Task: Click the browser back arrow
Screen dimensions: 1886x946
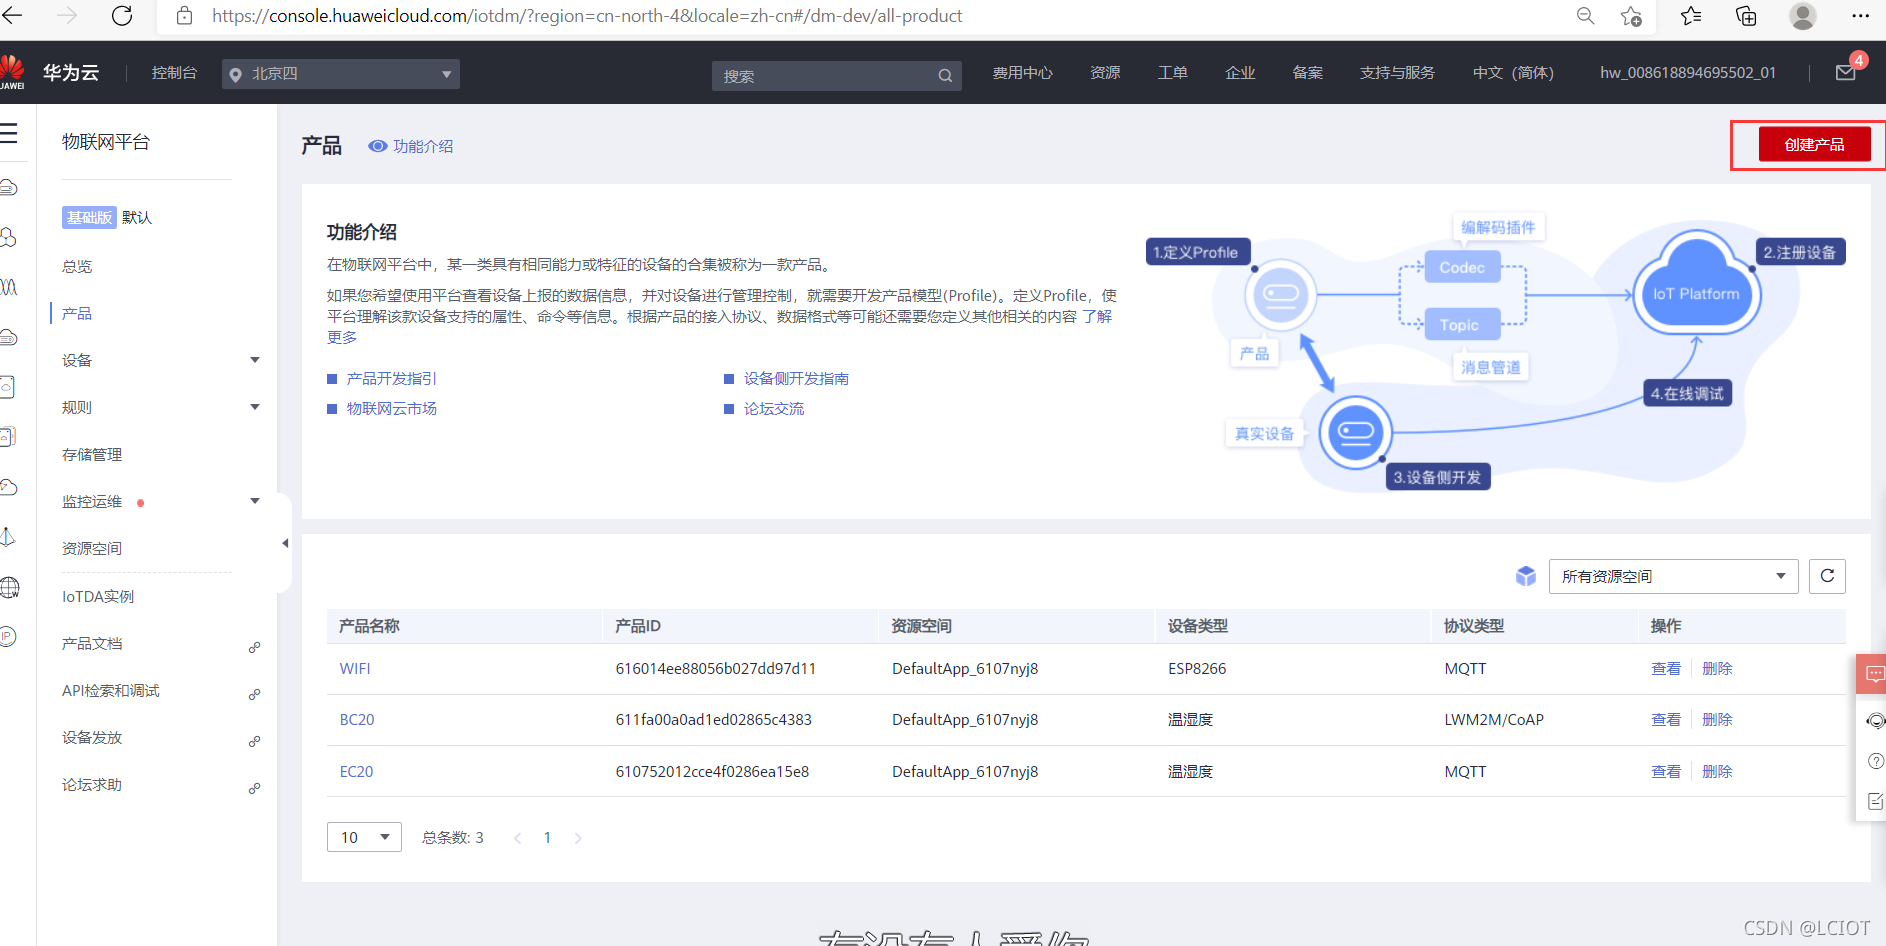Action: (x=12, y=15)
